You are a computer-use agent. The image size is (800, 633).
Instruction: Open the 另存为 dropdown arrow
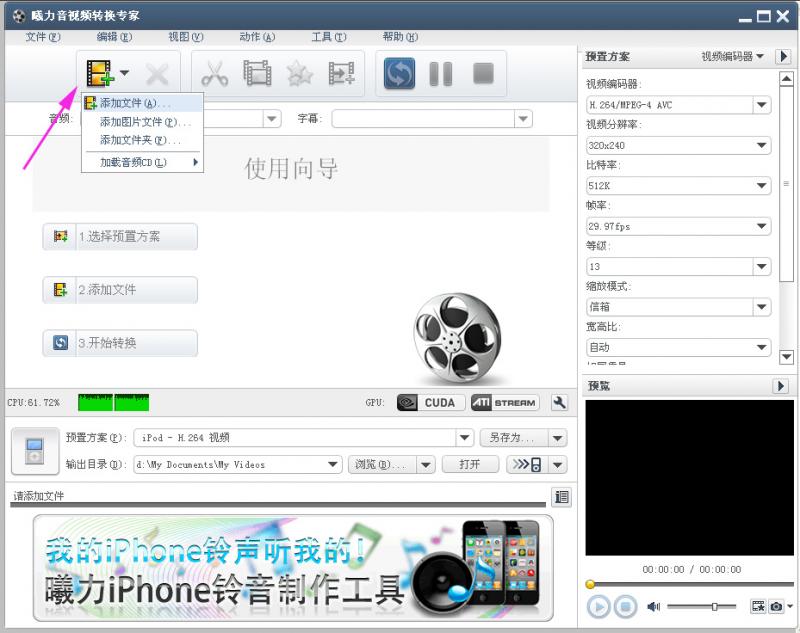click(558, 438)
